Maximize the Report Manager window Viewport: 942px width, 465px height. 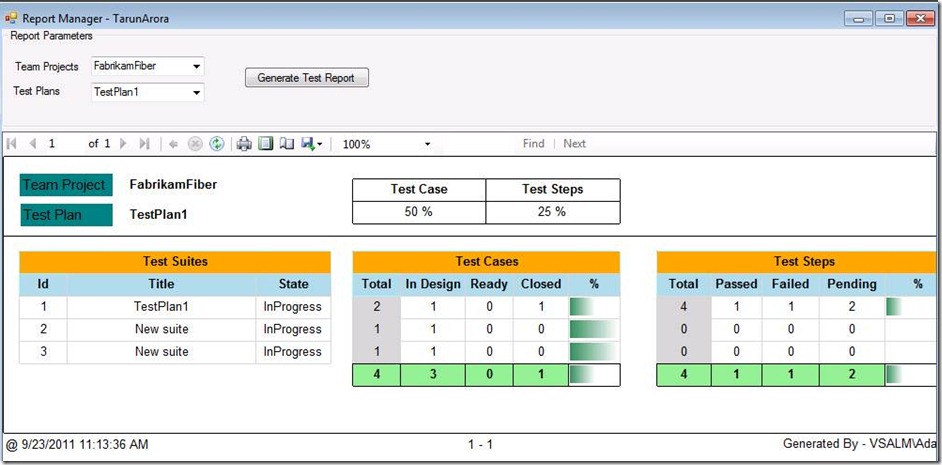coord(889,19)
